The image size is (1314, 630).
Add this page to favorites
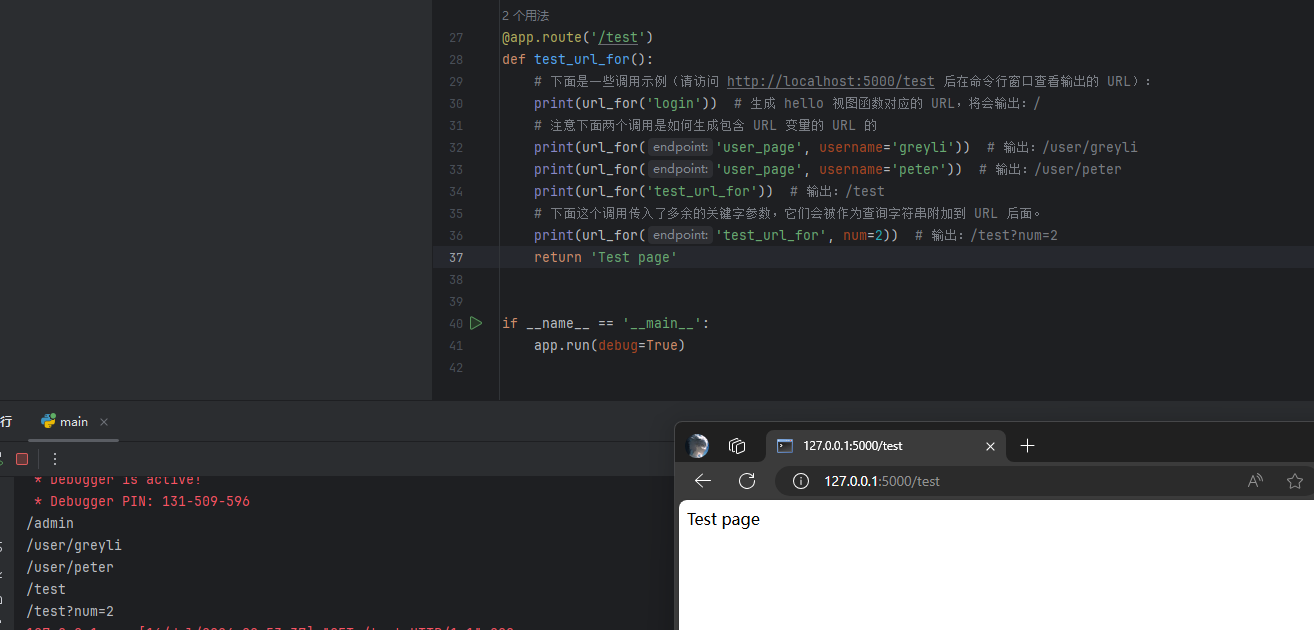pyautogui.click(x=1295, y=481)
